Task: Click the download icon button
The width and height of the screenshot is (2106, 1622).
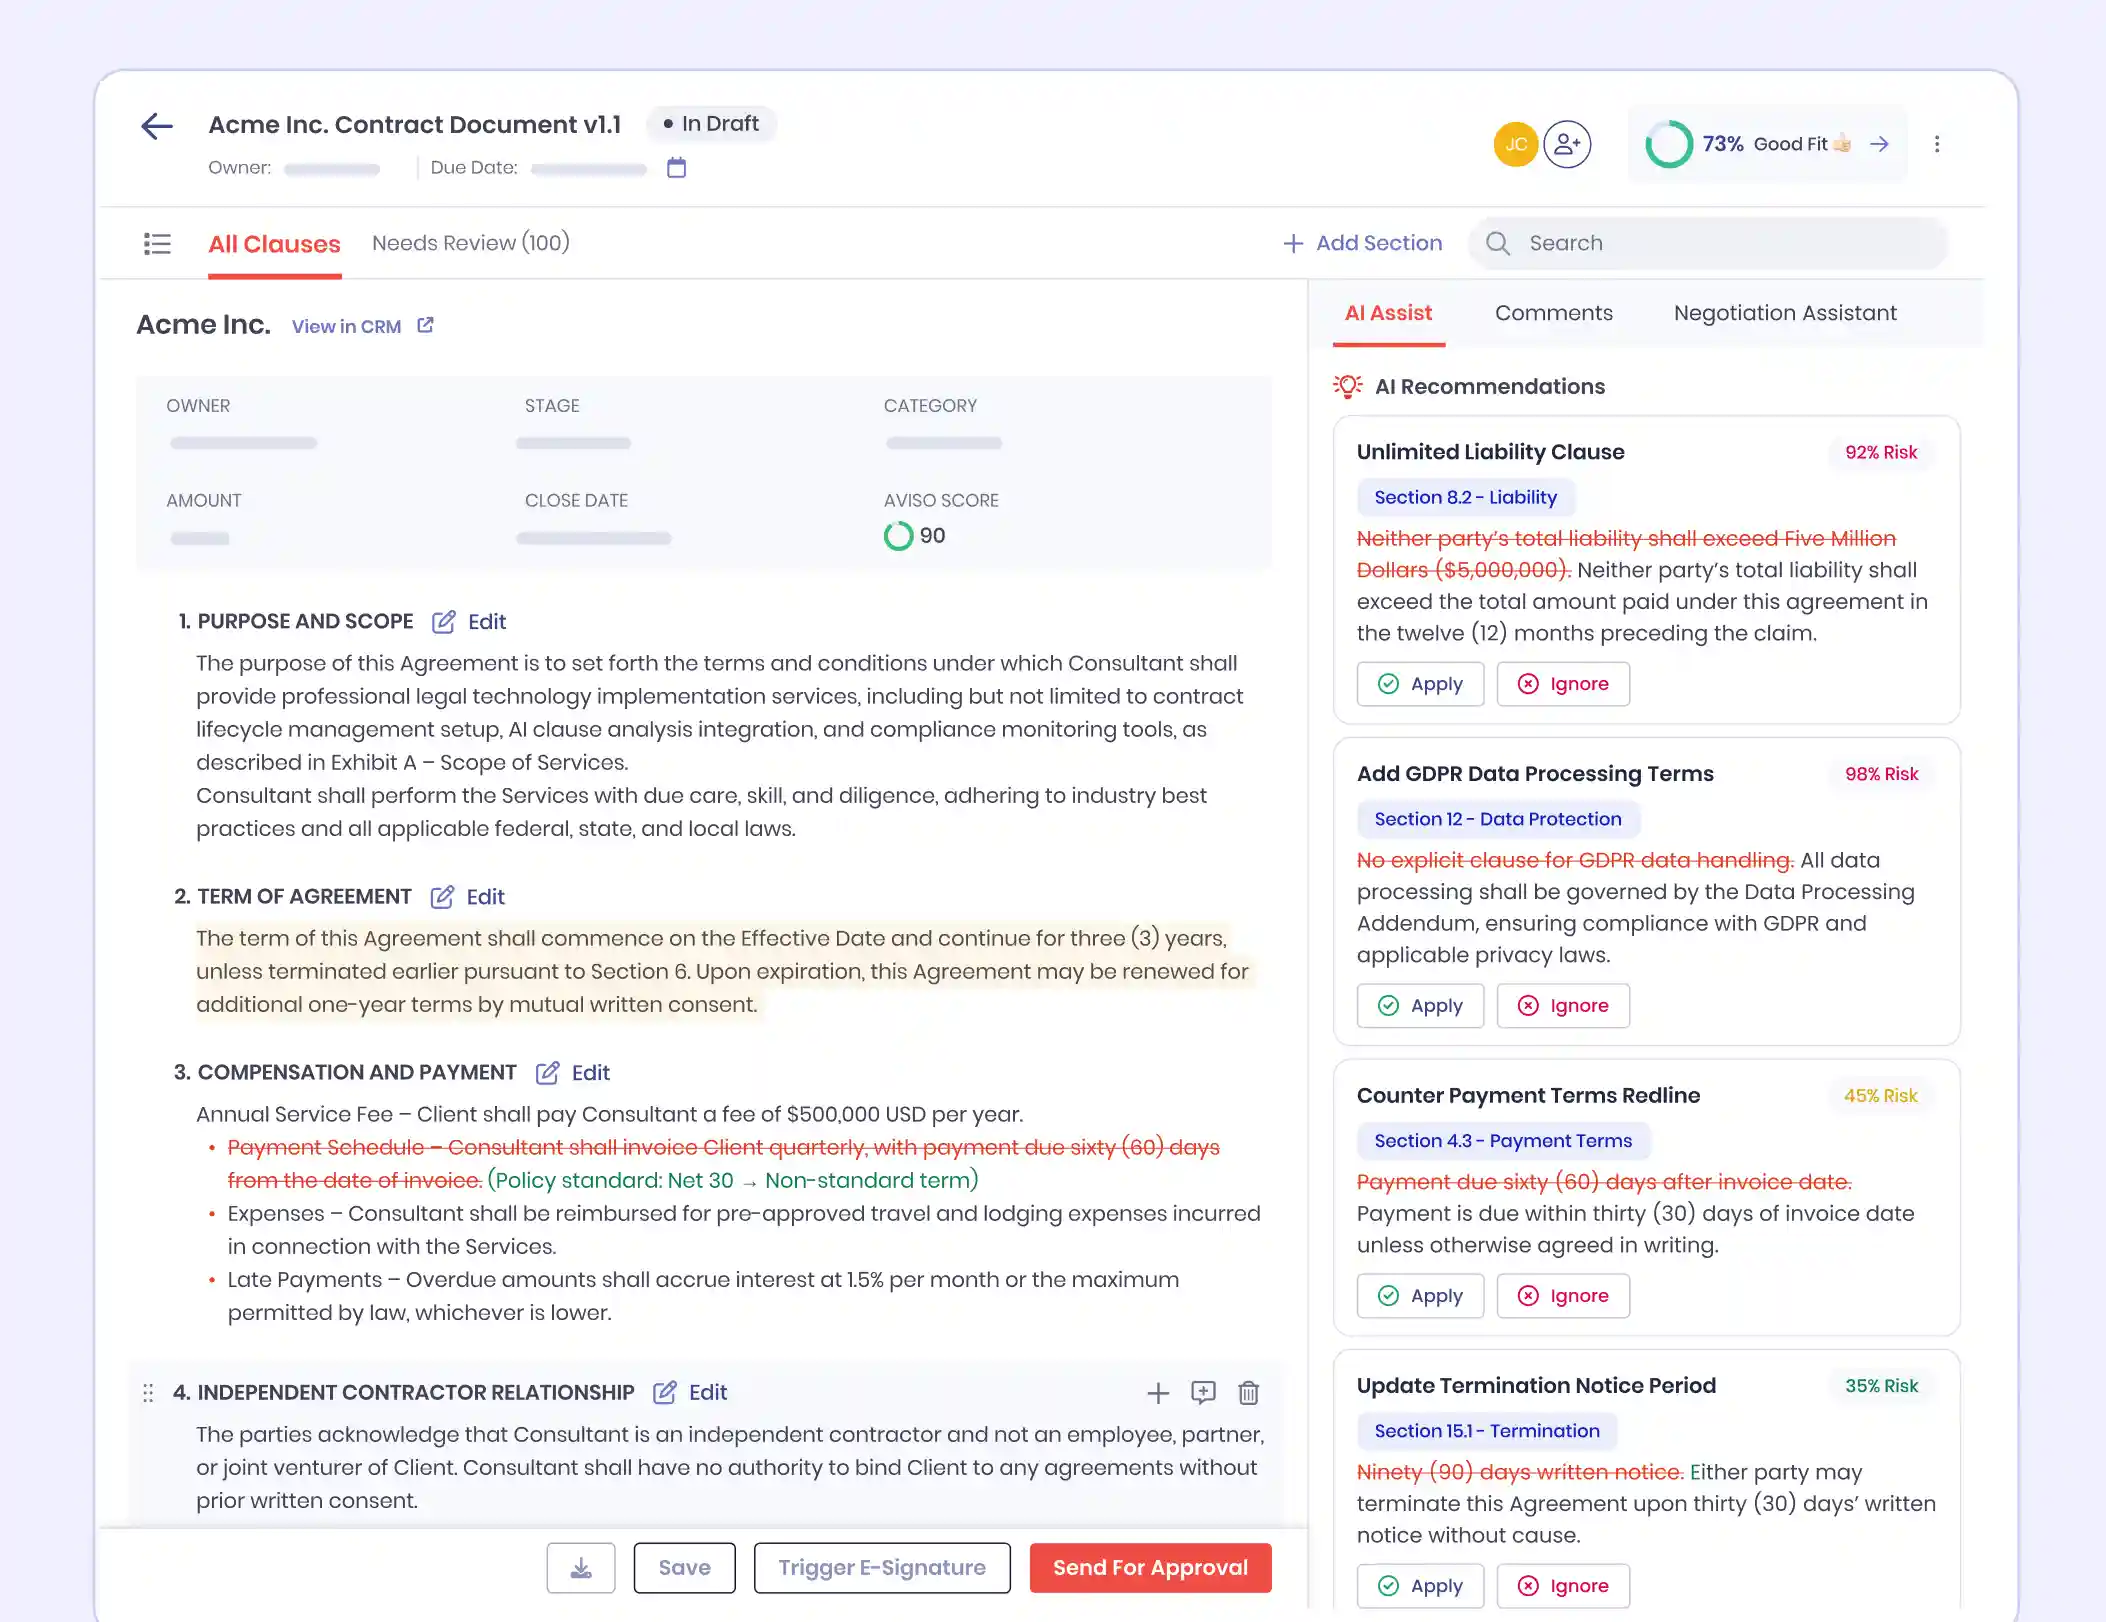Action: point(580,1567)
